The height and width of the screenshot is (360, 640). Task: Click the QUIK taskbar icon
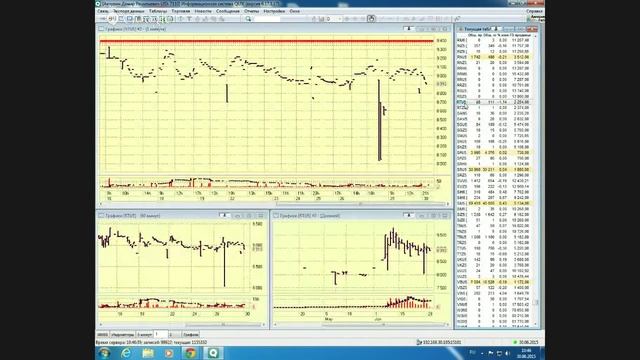213,353
